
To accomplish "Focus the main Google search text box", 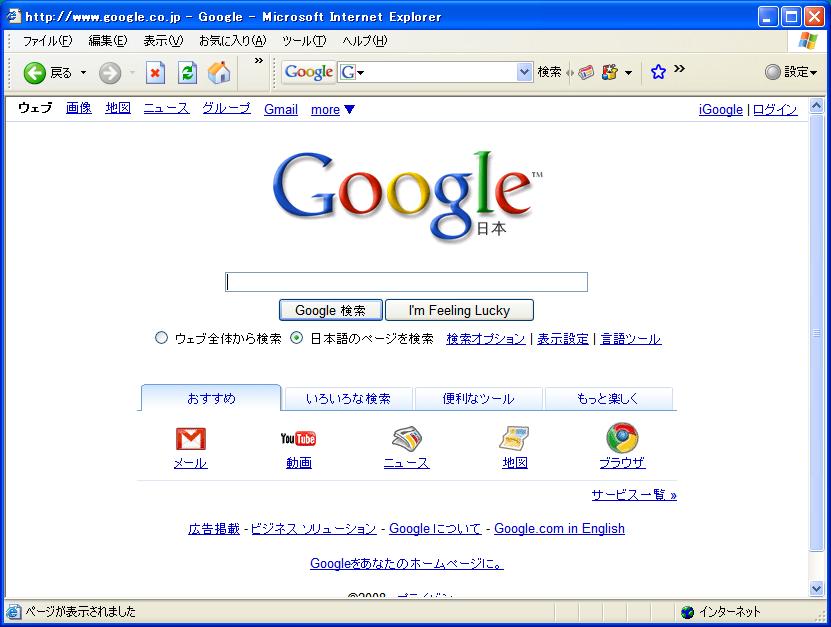I will tap(406, 282).
